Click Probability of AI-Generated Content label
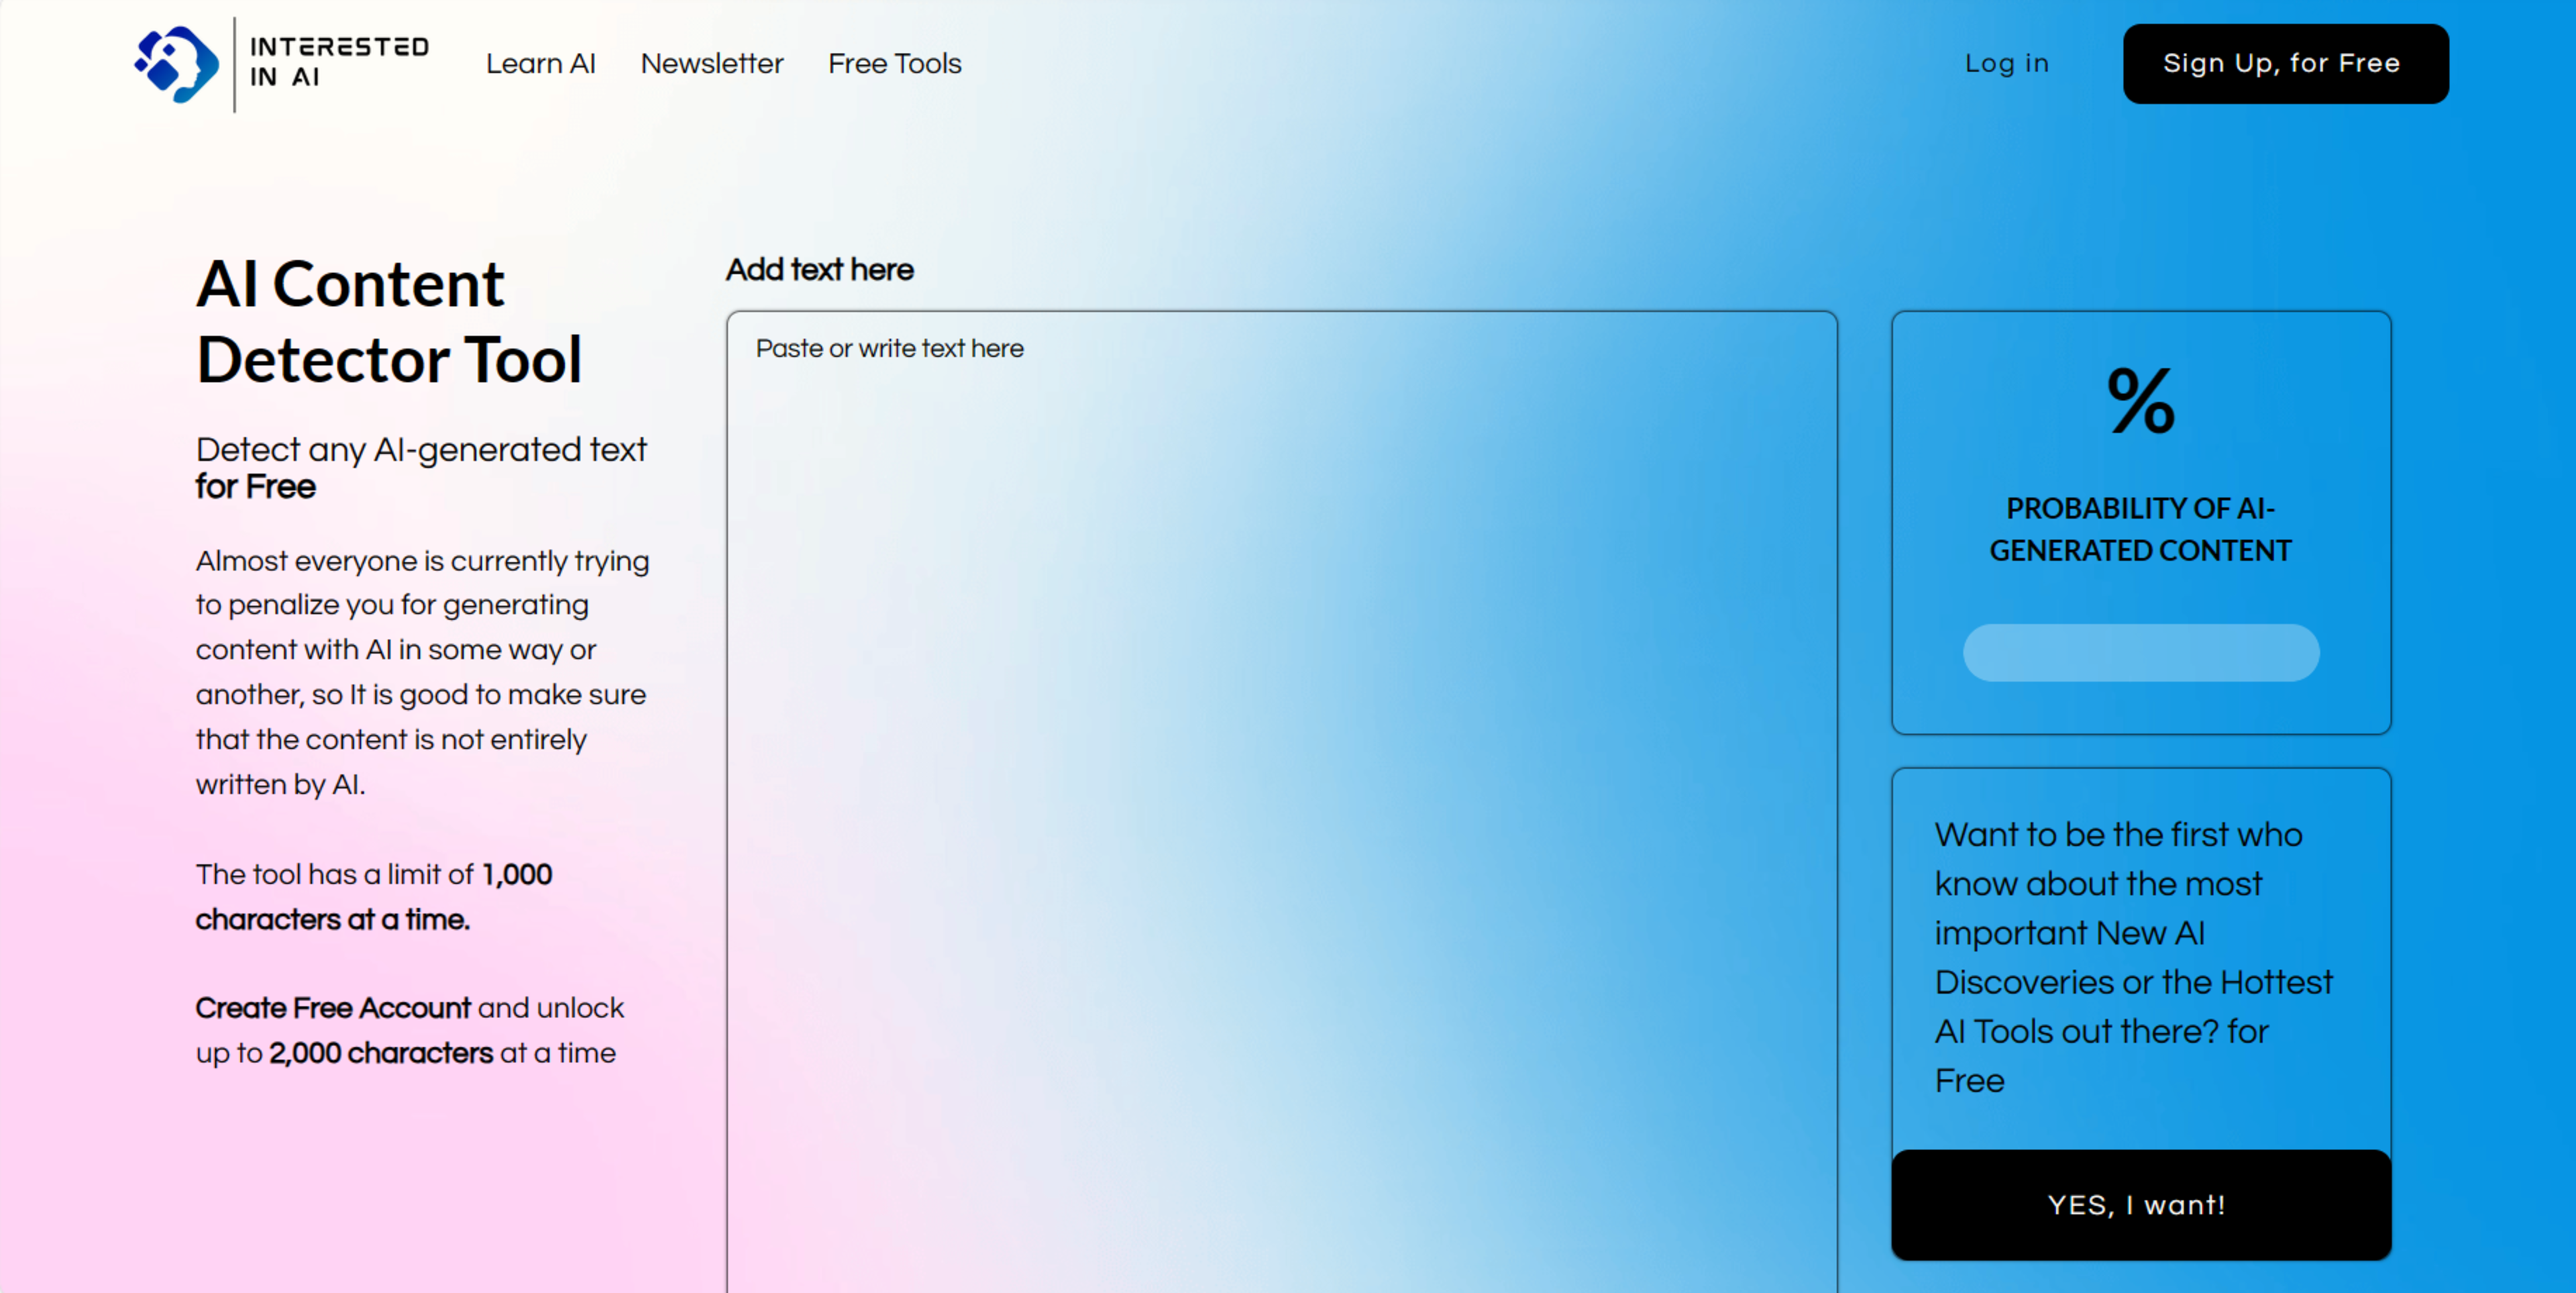 click(x=2140, y=529)
